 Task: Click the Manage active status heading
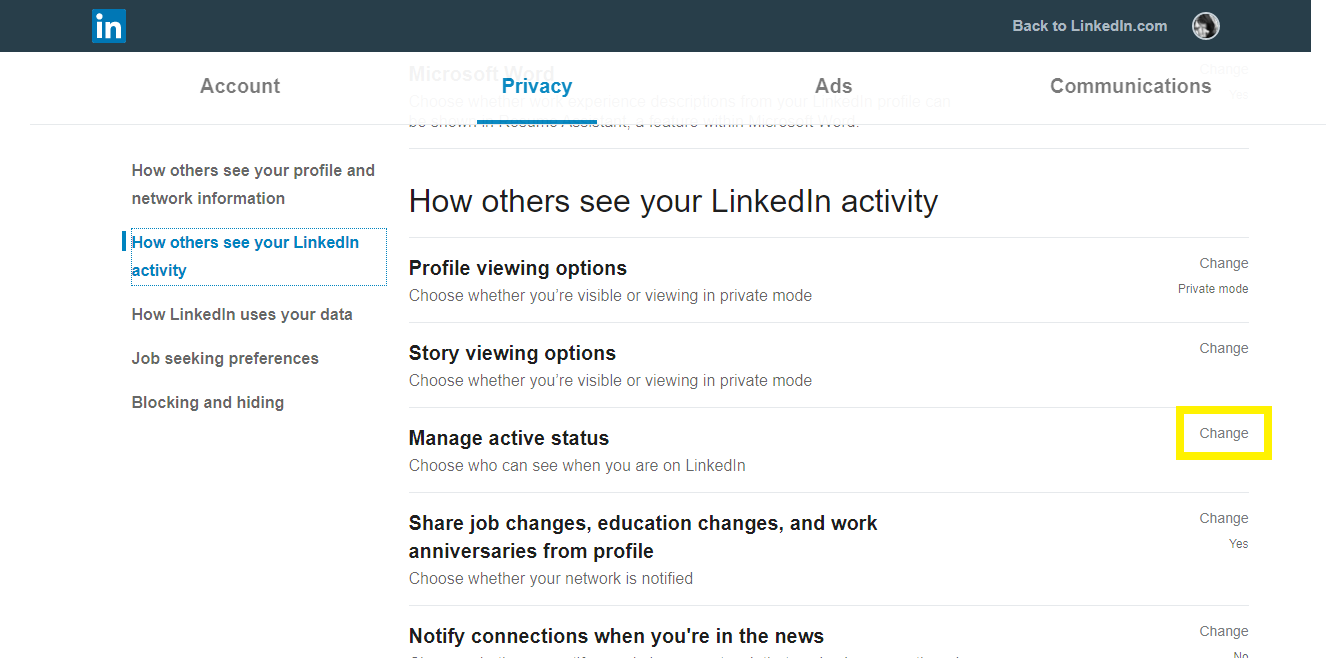click(509, 437)
